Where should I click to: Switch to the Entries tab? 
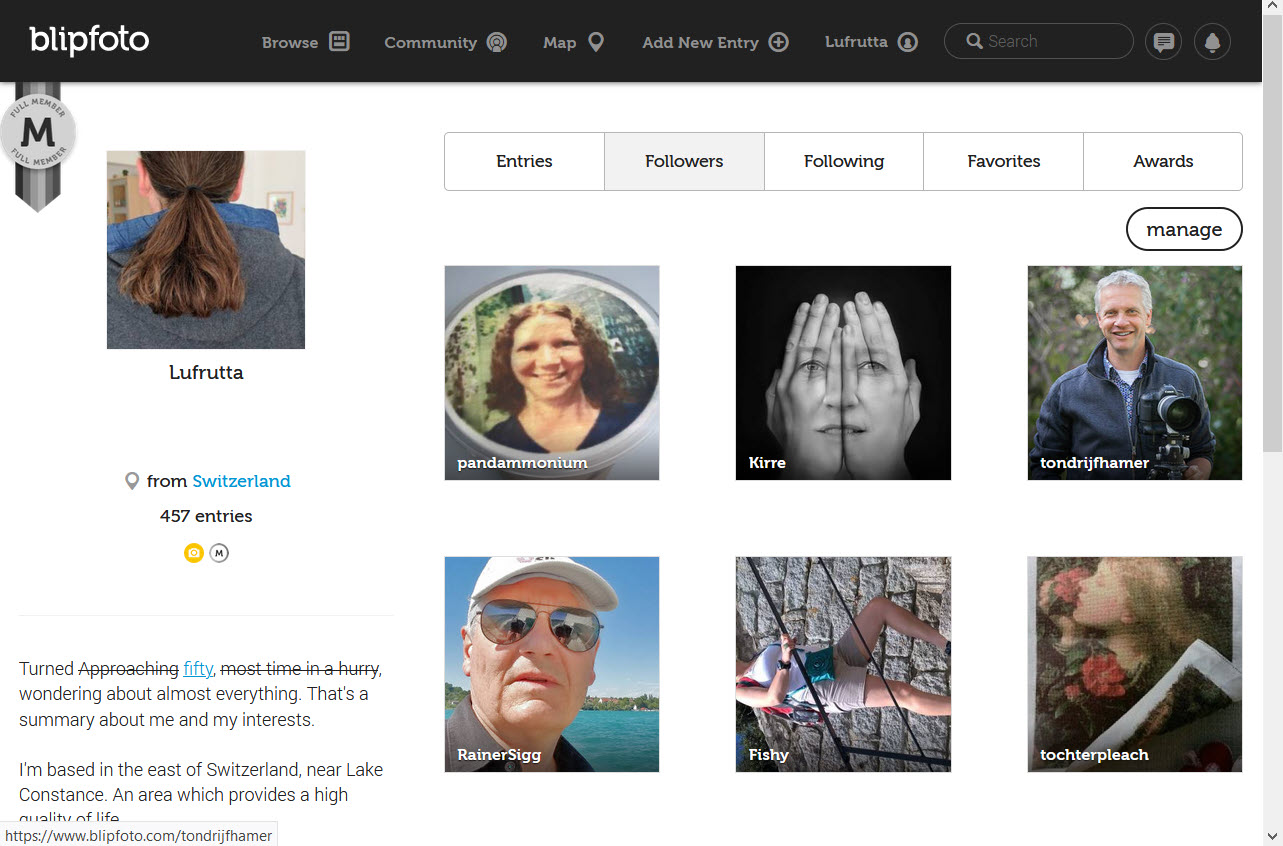tap(524, 161)
